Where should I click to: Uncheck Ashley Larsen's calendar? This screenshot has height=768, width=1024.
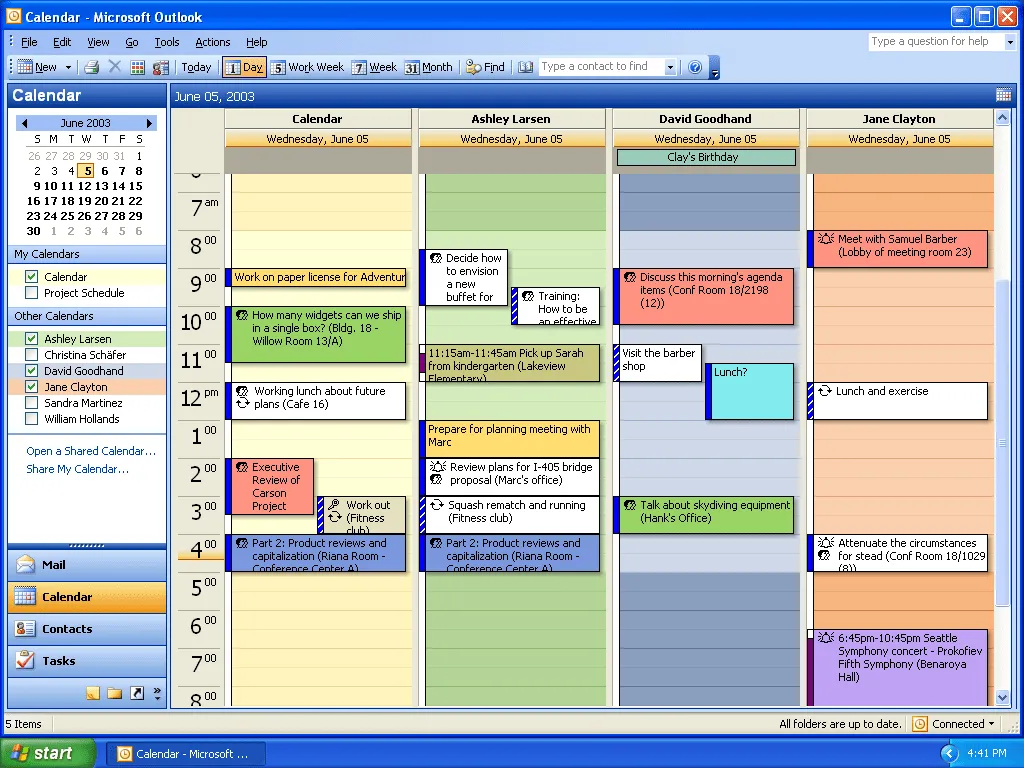coord(31,338)
